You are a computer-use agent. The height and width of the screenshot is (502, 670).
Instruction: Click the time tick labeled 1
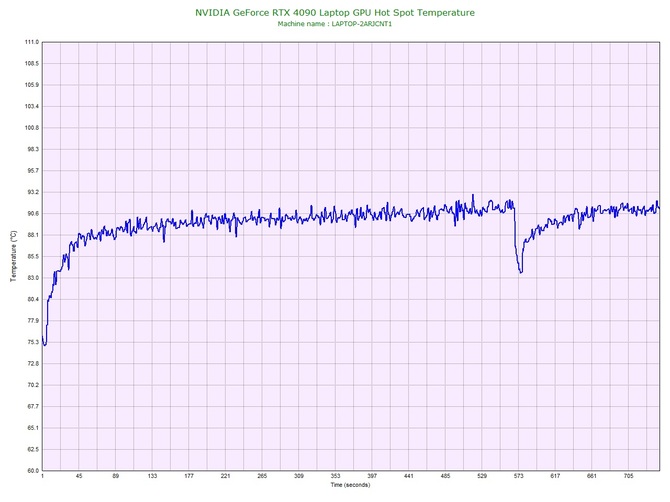click(x=42, y=476)
